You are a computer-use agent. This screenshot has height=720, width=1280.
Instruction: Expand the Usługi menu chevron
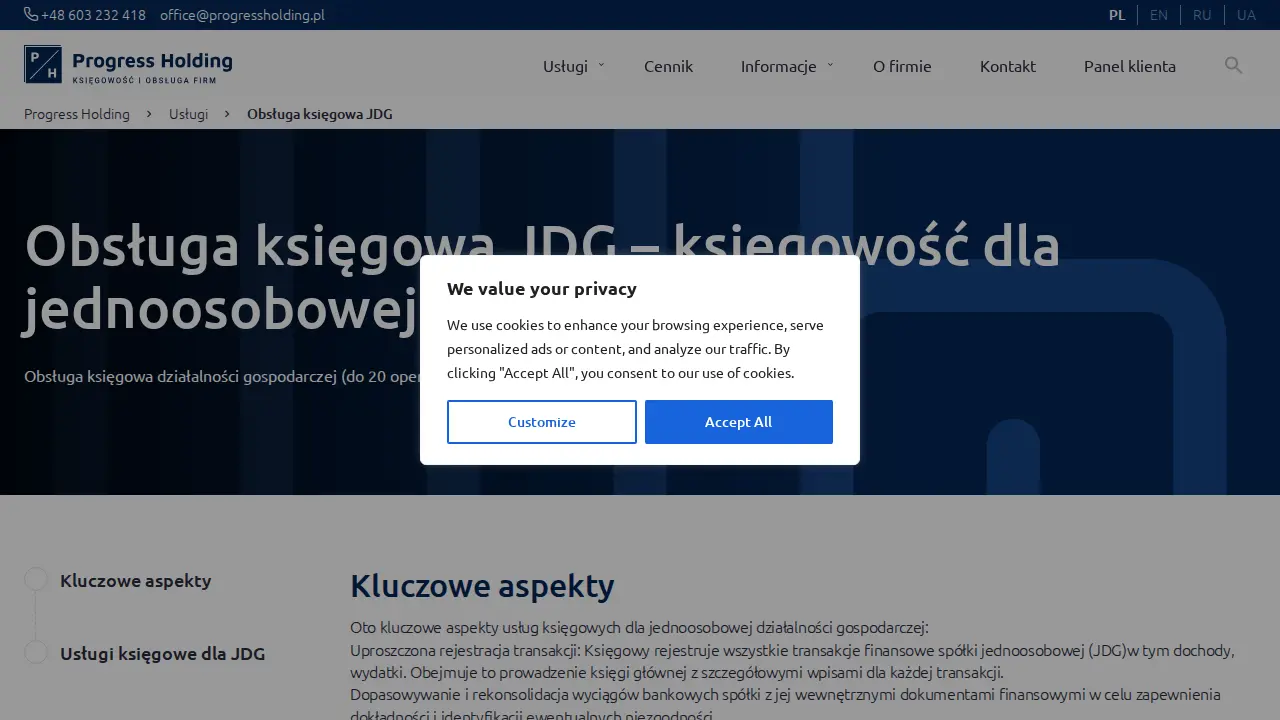tap(601, 65)
